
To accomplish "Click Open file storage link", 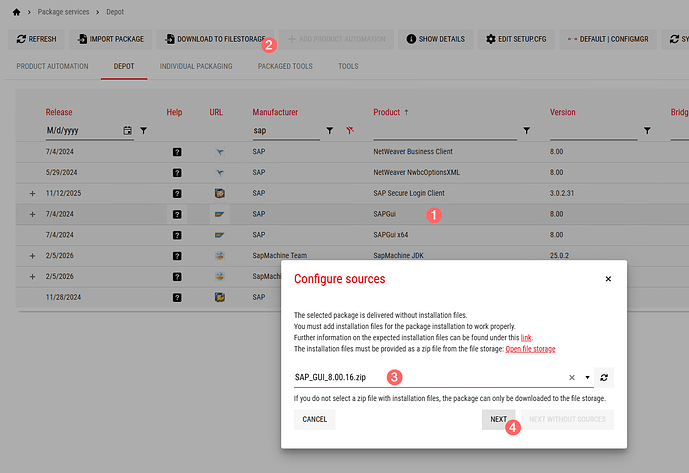I will 530,349.
